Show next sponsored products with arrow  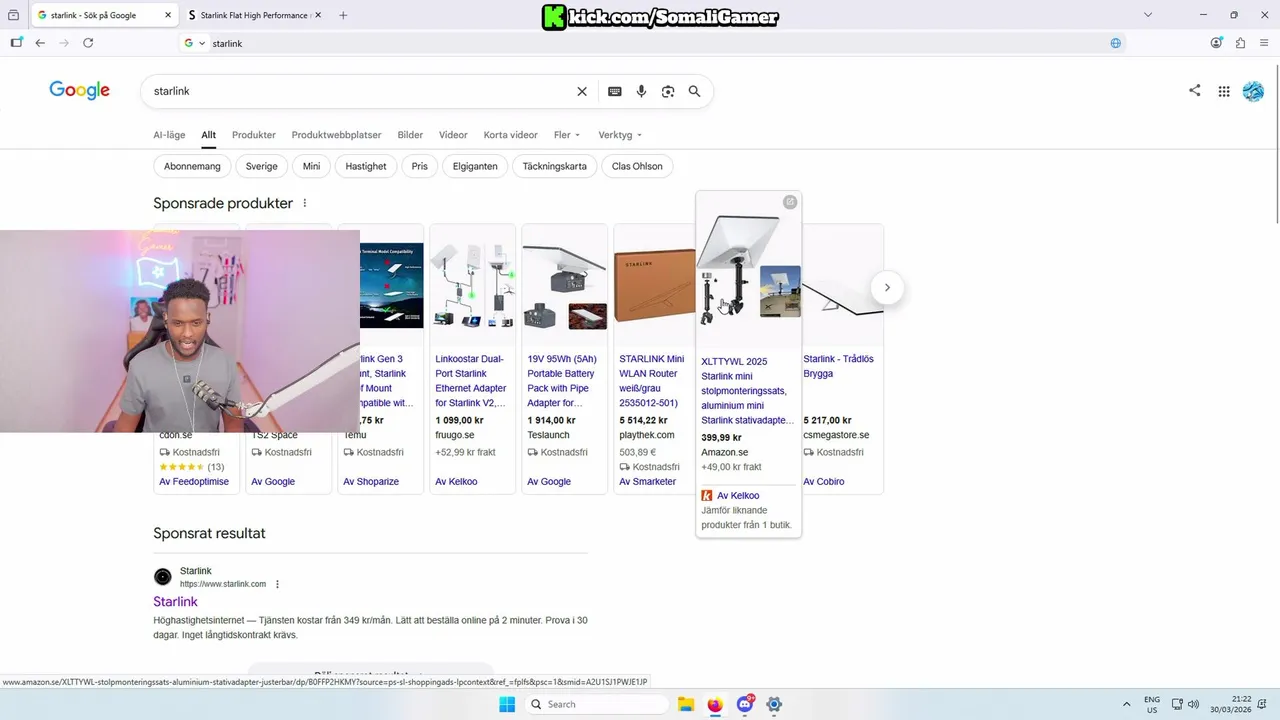[x=887, y=288]
